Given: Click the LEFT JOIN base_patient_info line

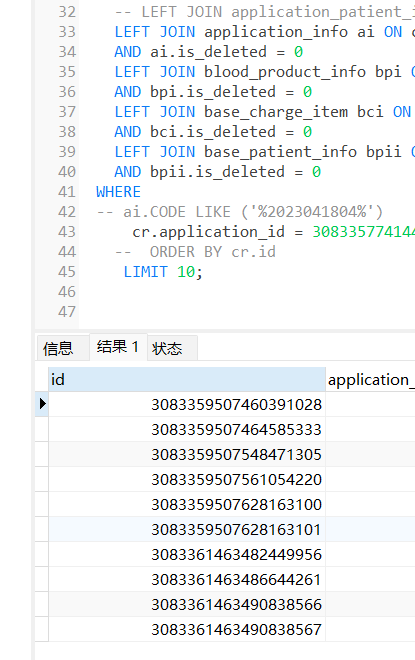Looking at the screenshot, I should pos(264,152).
